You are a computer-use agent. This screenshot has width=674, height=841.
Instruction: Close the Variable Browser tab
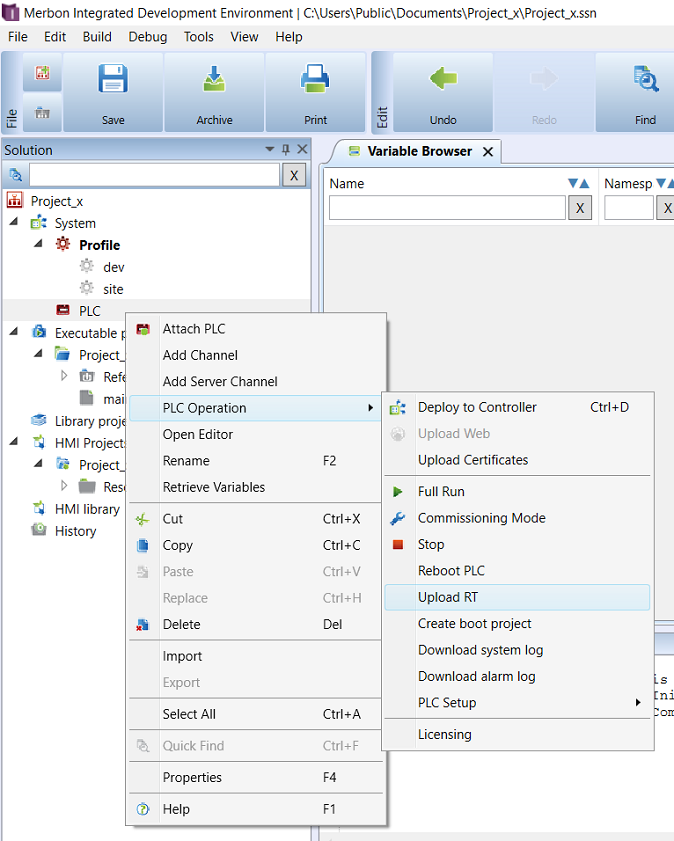point(487,152)
